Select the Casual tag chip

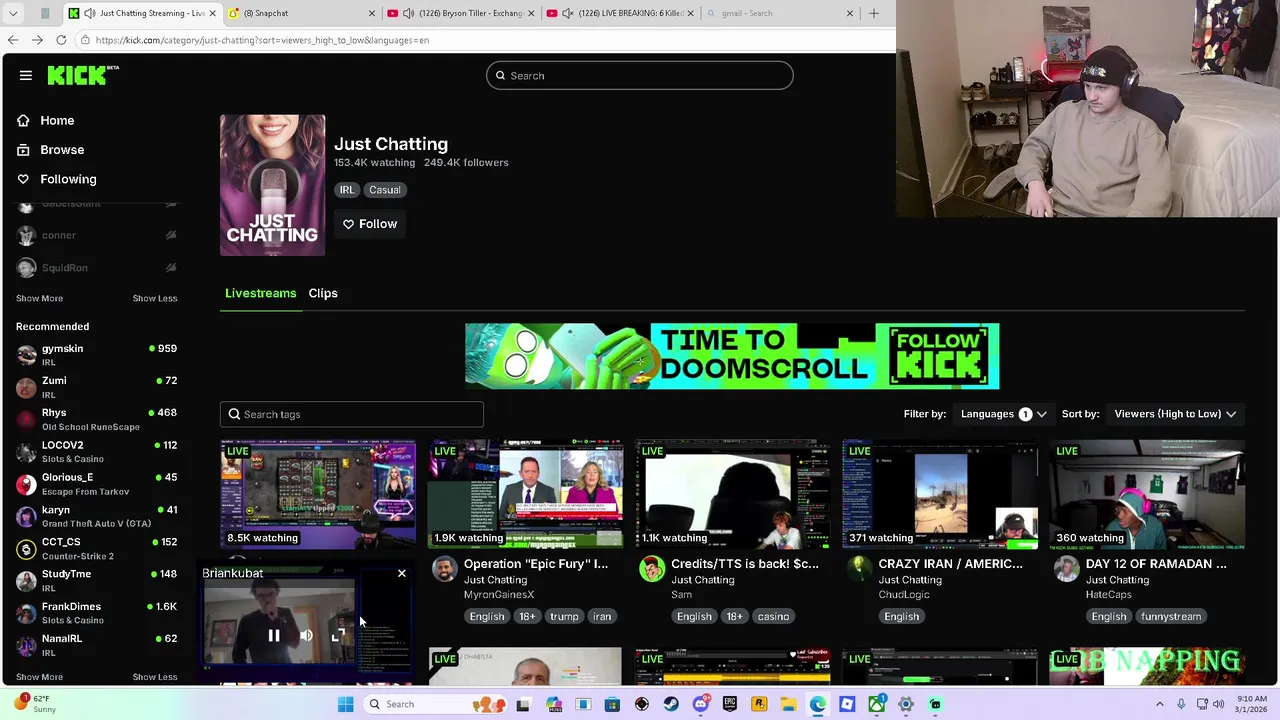click(x=384, y=190)
